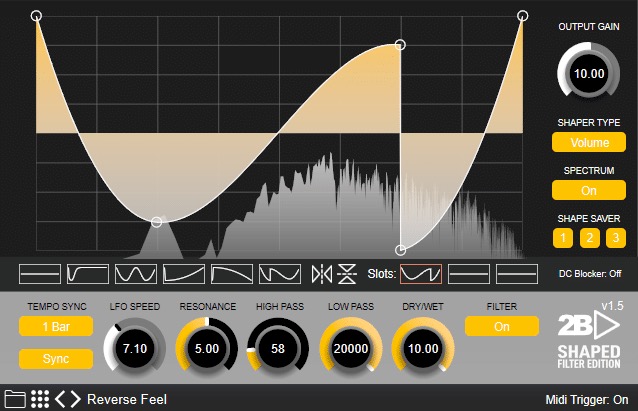
Task: Click the High Pass knob
Action: click(x=278, y=348)
